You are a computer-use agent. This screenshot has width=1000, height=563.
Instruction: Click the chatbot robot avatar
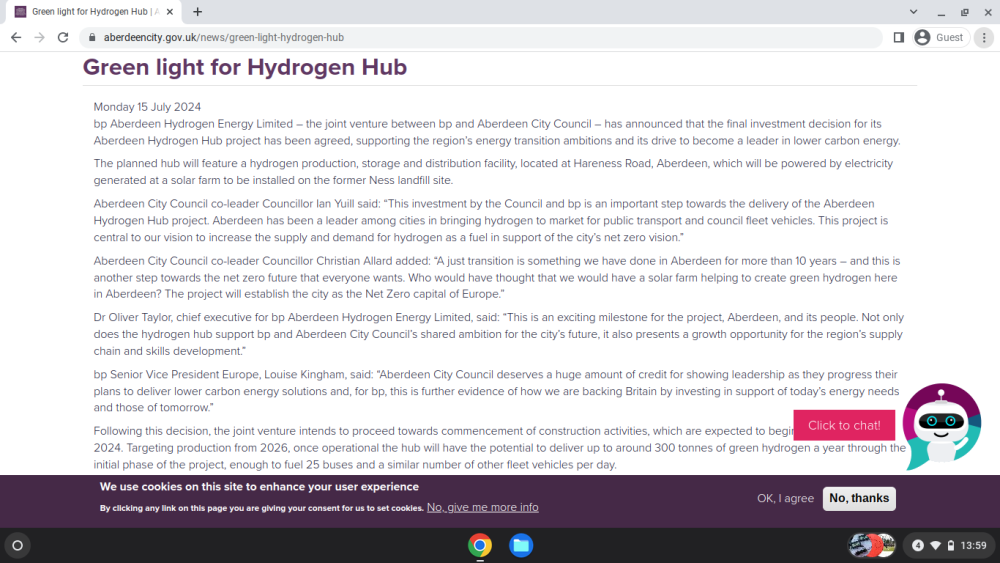[x=941, y=426]
